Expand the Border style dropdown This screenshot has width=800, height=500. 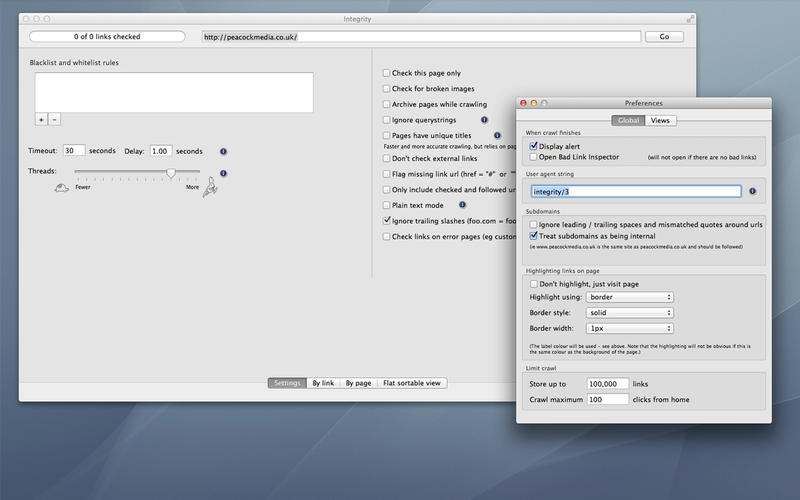(631, 312)
